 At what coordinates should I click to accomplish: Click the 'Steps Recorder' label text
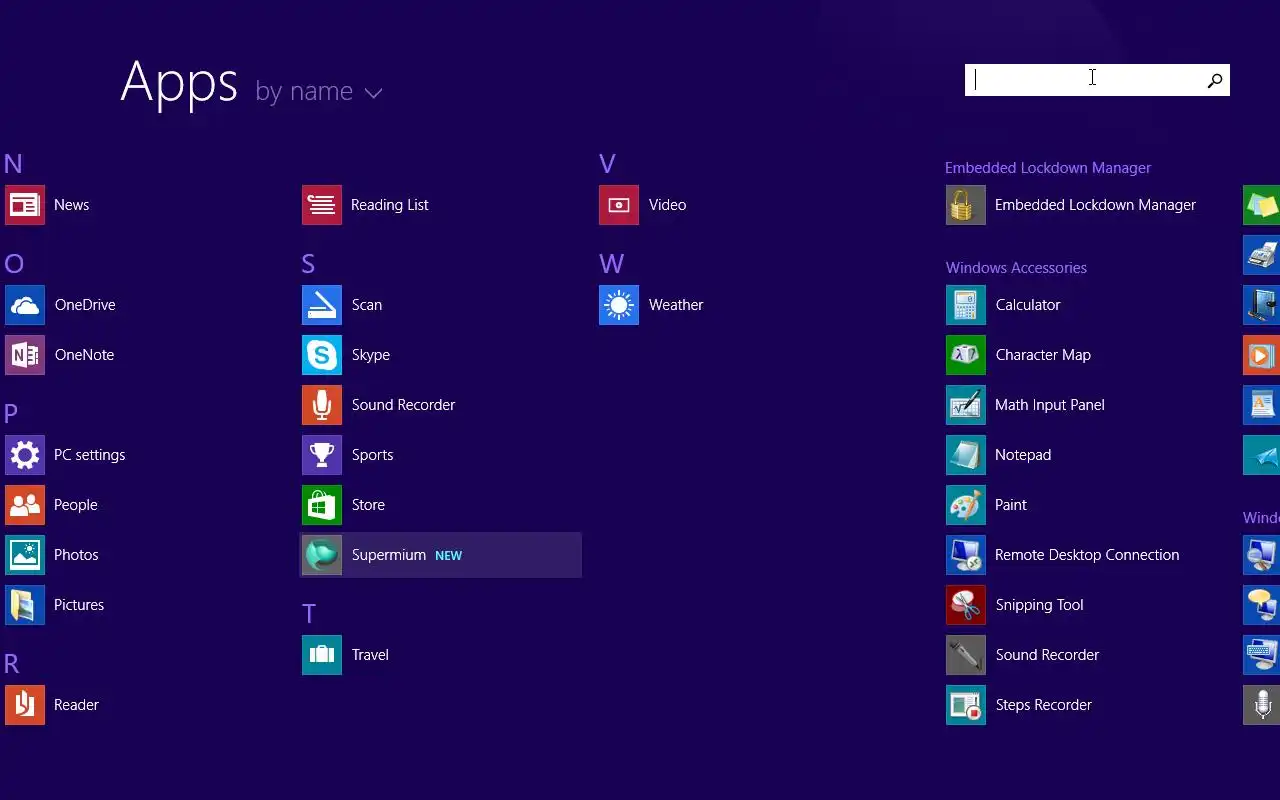[1043, 705]
